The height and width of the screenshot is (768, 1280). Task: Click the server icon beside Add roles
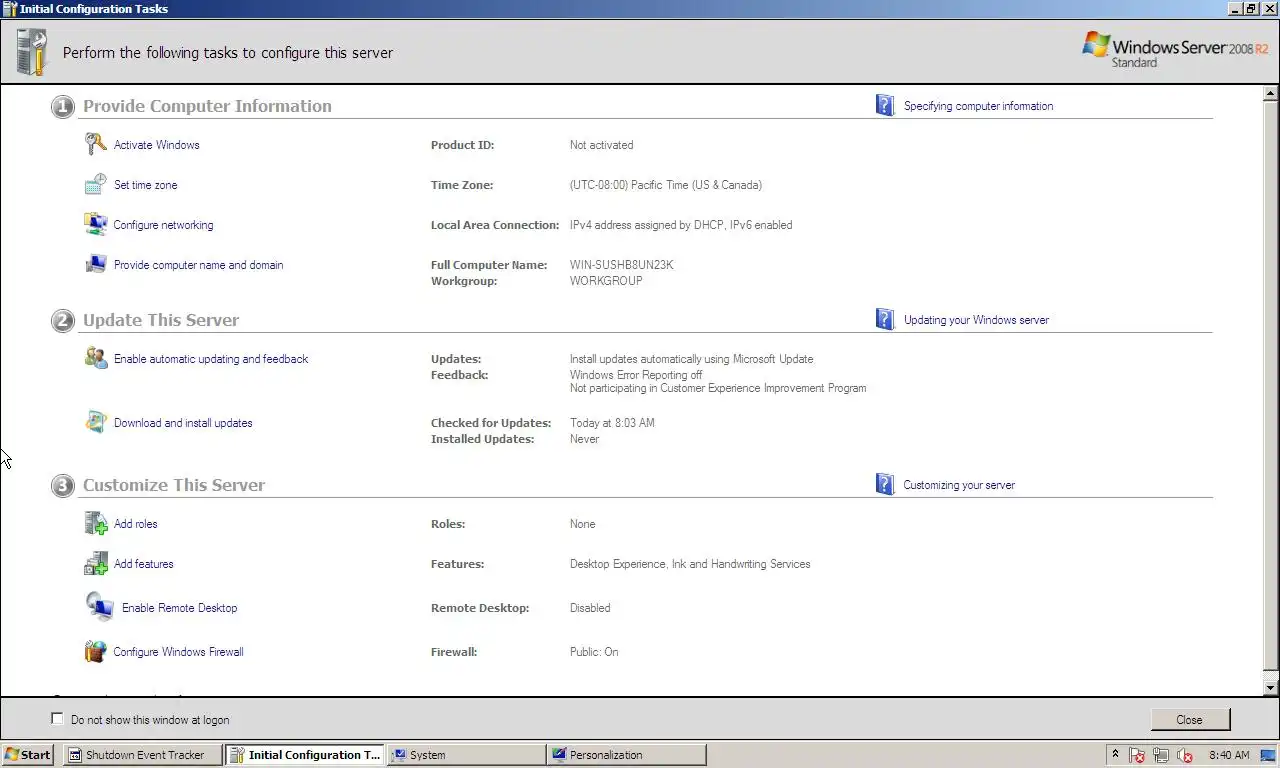point(96,523)
